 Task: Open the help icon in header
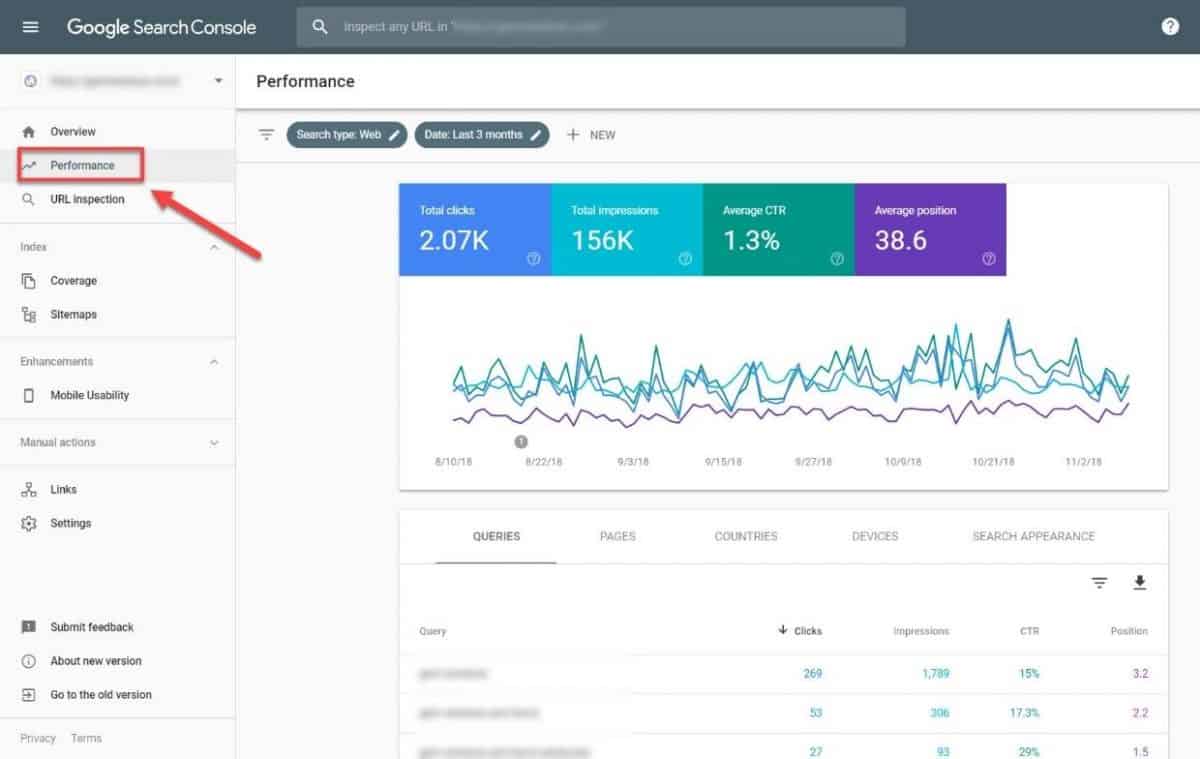[x=1170, y=27]
